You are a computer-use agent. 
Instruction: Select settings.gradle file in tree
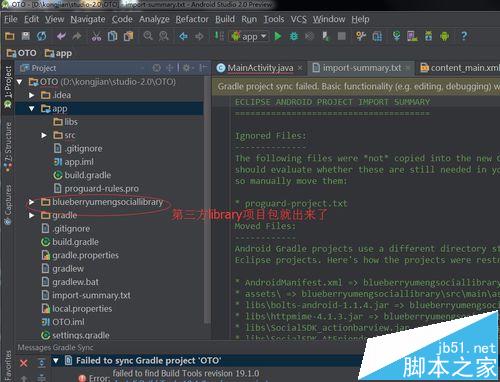point(75,335)
